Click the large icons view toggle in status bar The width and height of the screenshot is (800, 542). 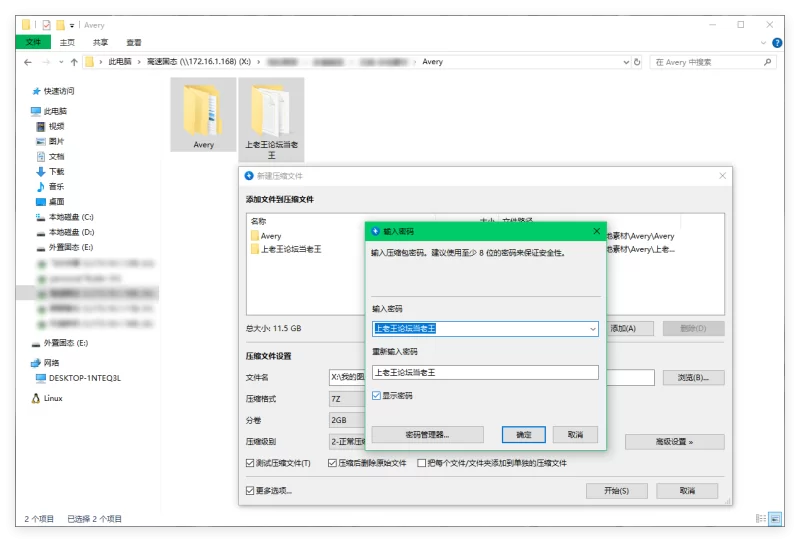click(x=776, y=519)
